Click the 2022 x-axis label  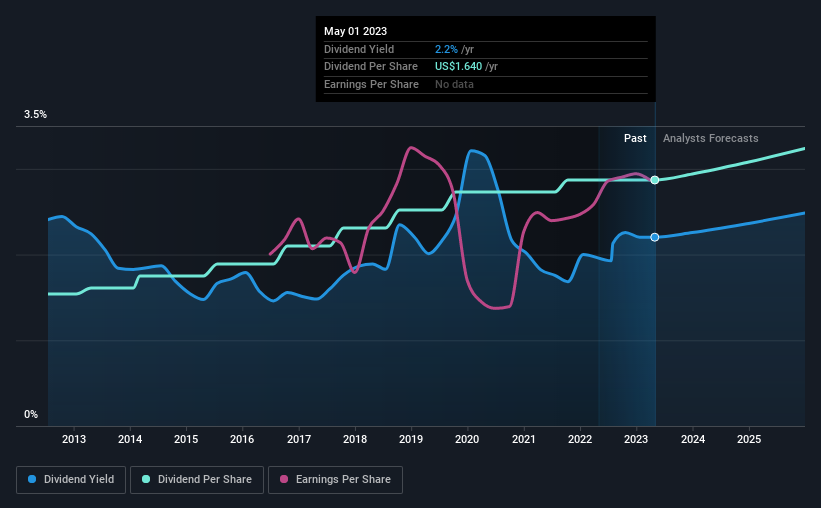click(580, 439)
